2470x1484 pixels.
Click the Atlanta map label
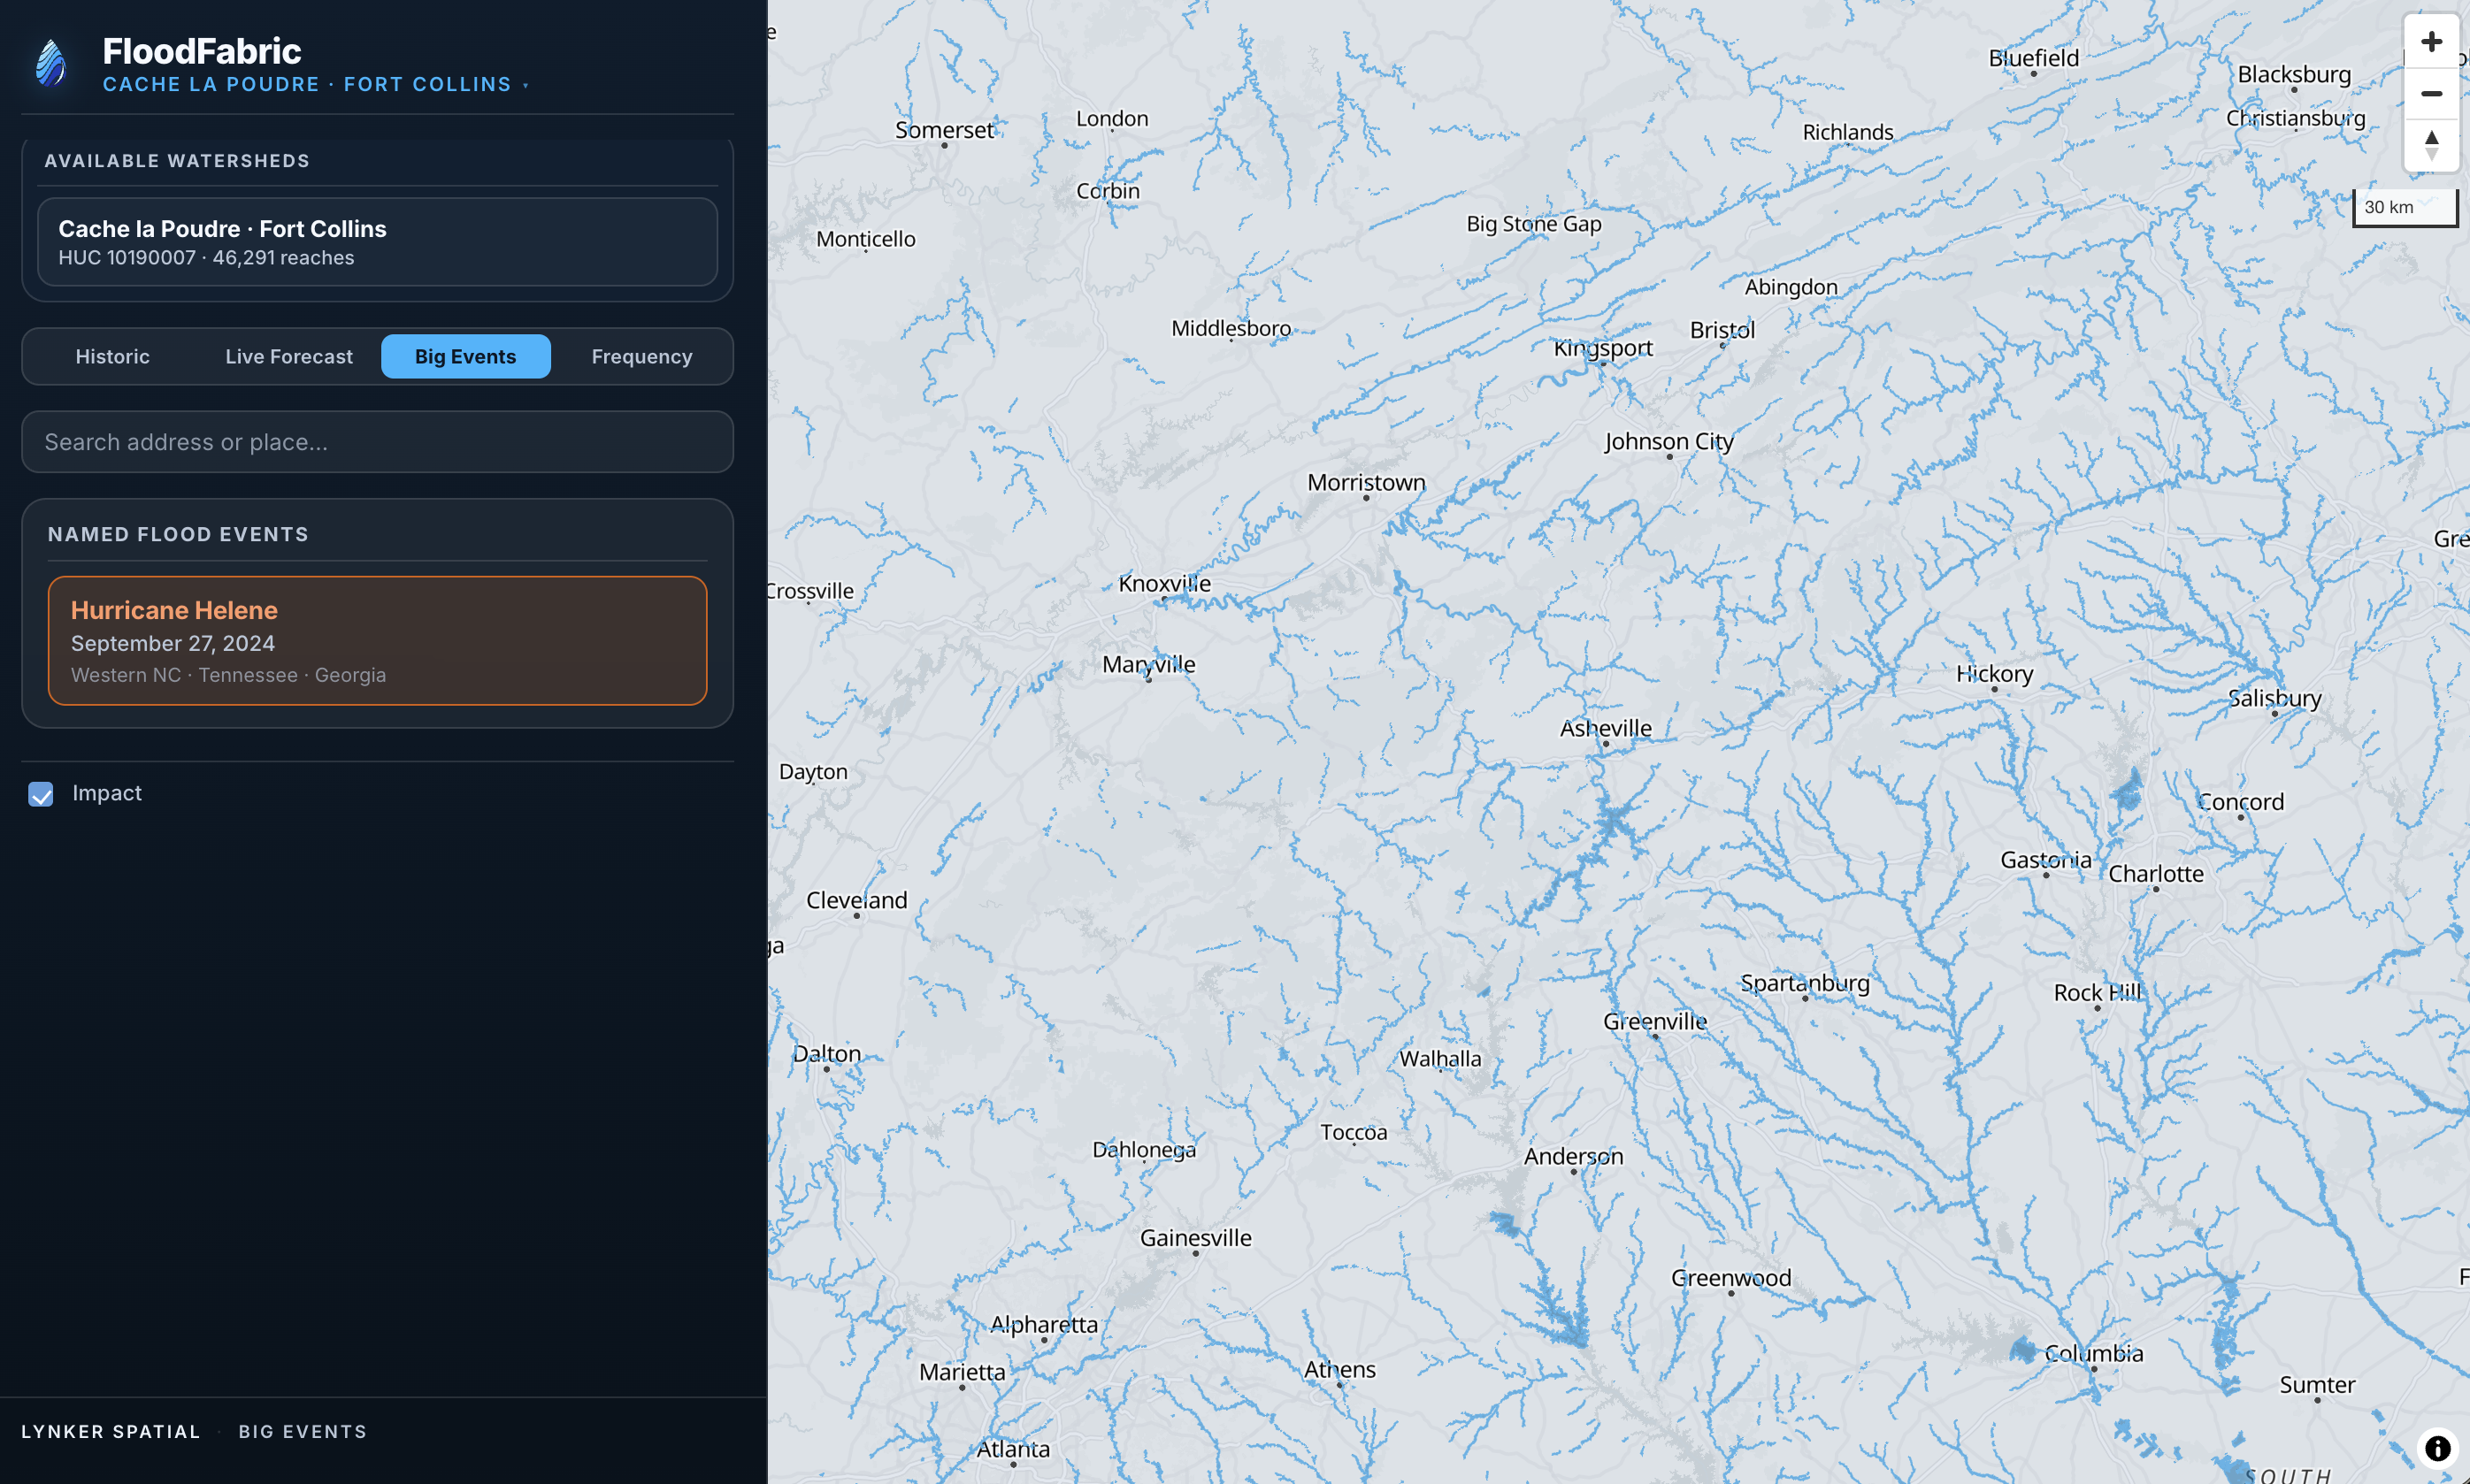1013,1449
